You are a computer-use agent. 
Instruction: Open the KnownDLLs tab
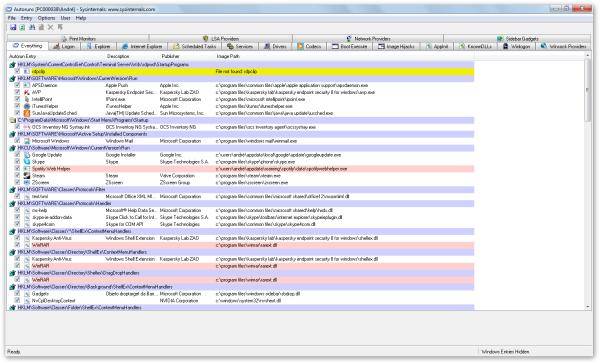point(476,46)
